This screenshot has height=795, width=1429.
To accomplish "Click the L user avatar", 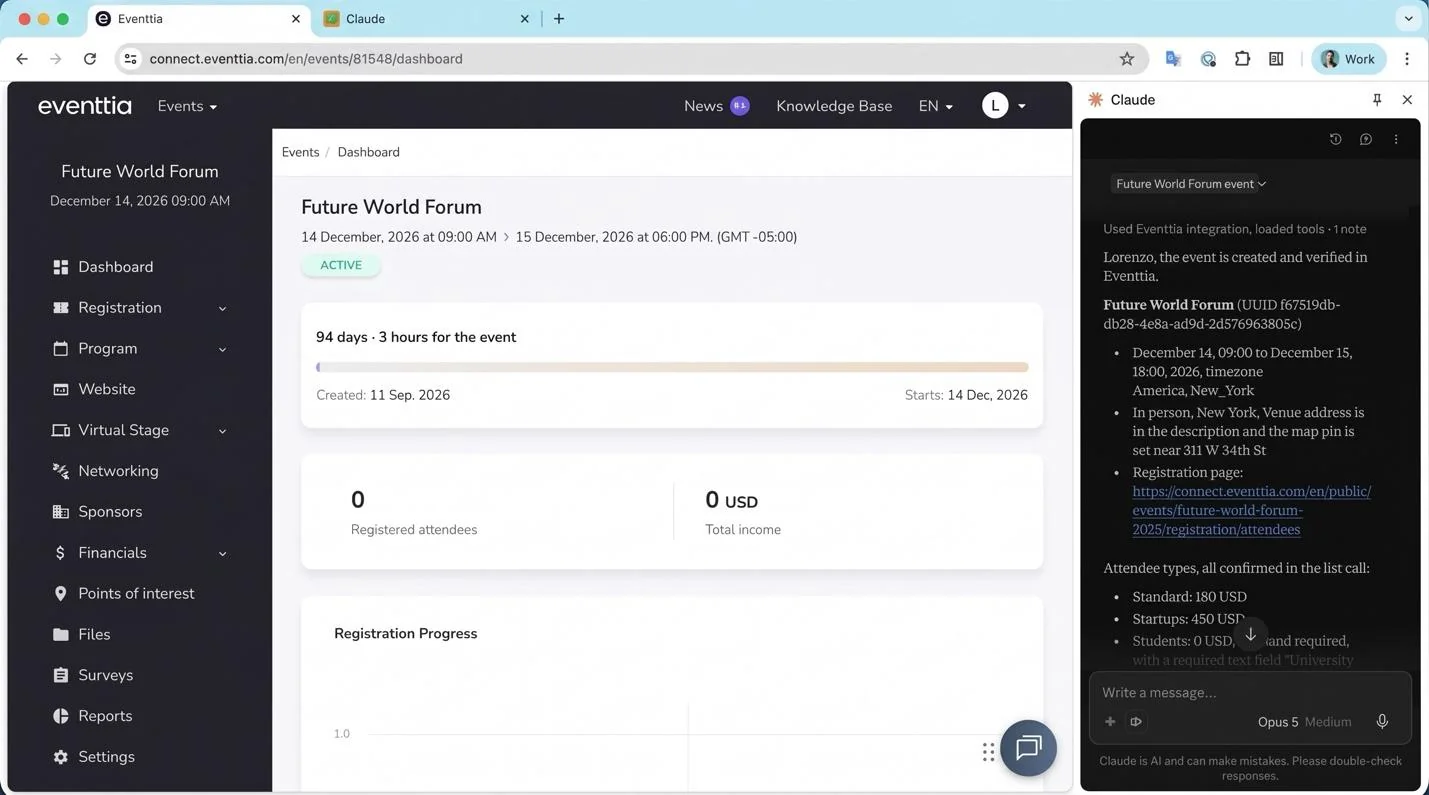I will click(x=995, y=106).
